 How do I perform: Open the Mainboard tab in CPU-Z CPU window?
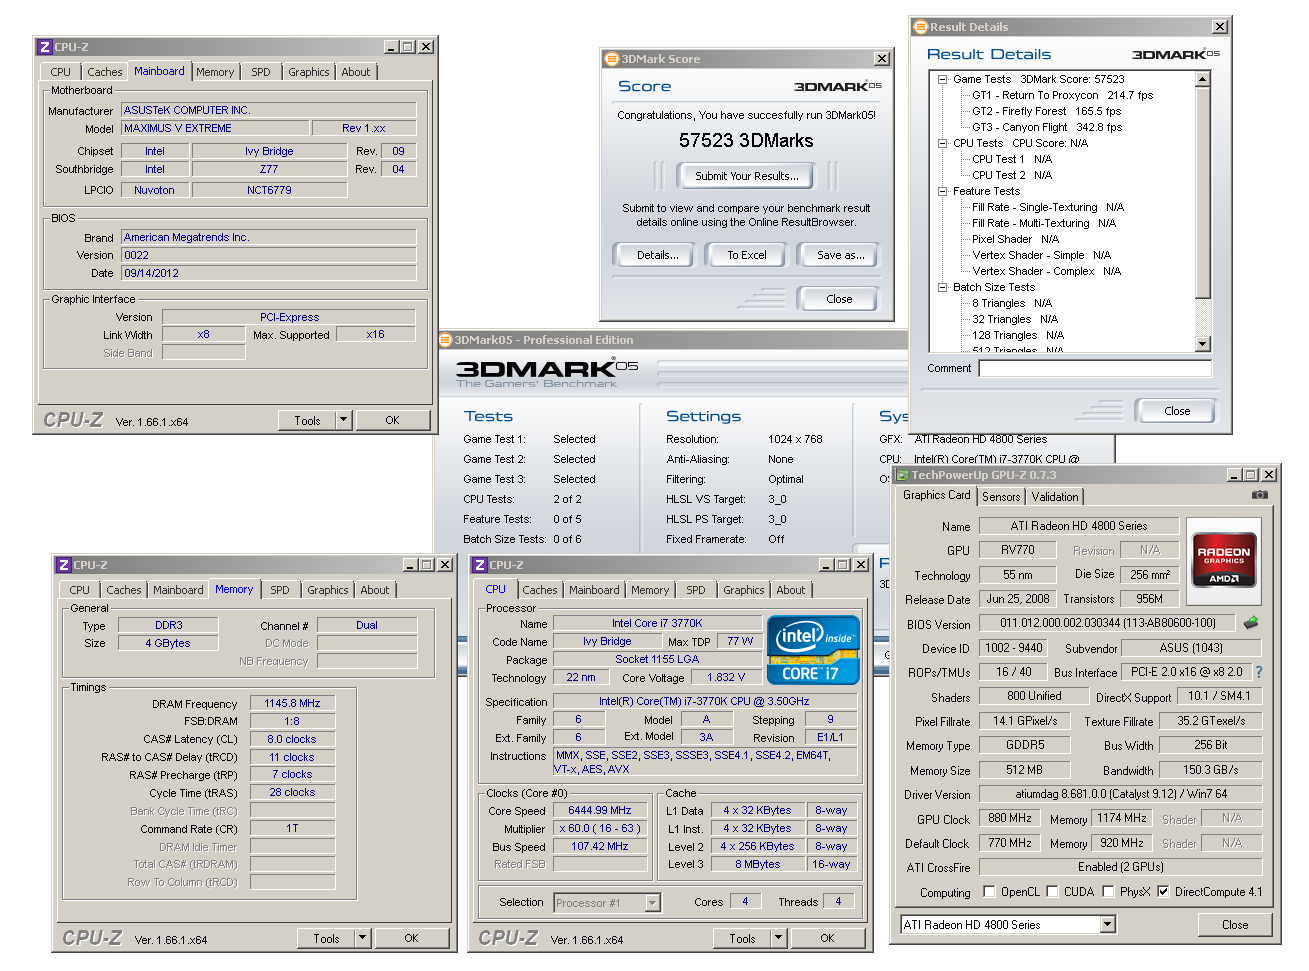[x=594, y=590]
